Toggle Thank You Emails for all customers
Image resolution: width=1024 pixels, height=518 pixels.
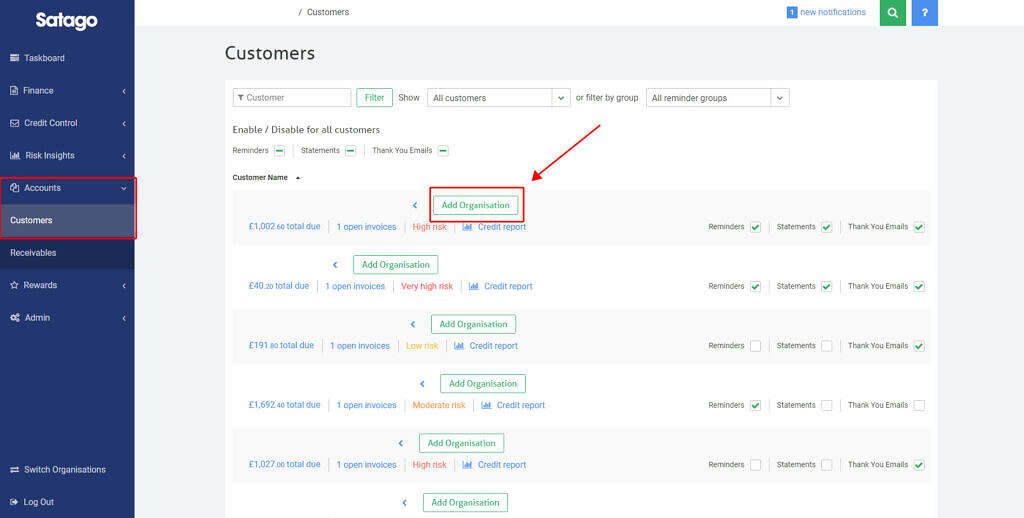tap(443, 151)
